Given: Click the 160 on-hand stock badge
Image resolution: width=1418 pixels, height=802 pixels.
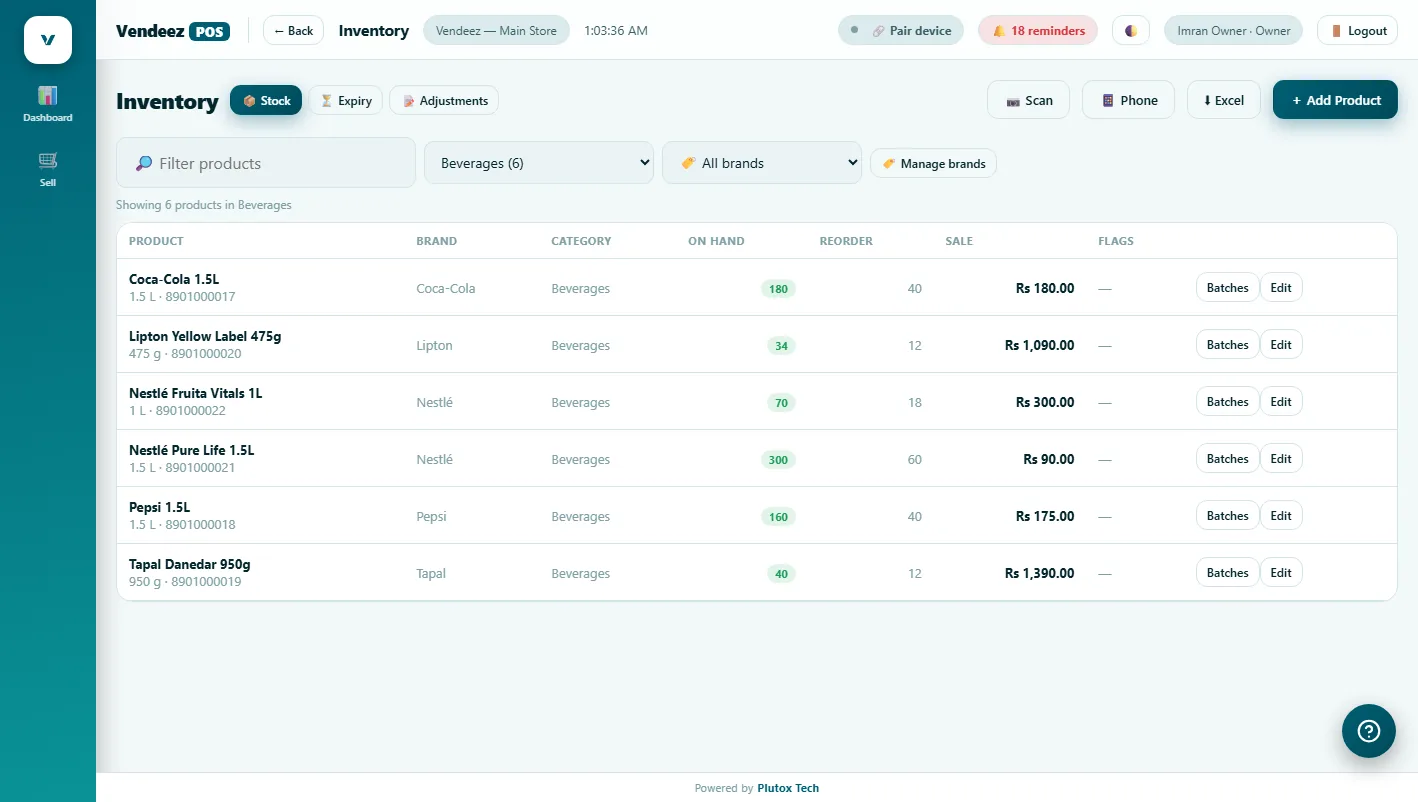Looking at the screenshot, I should point(778,517).
